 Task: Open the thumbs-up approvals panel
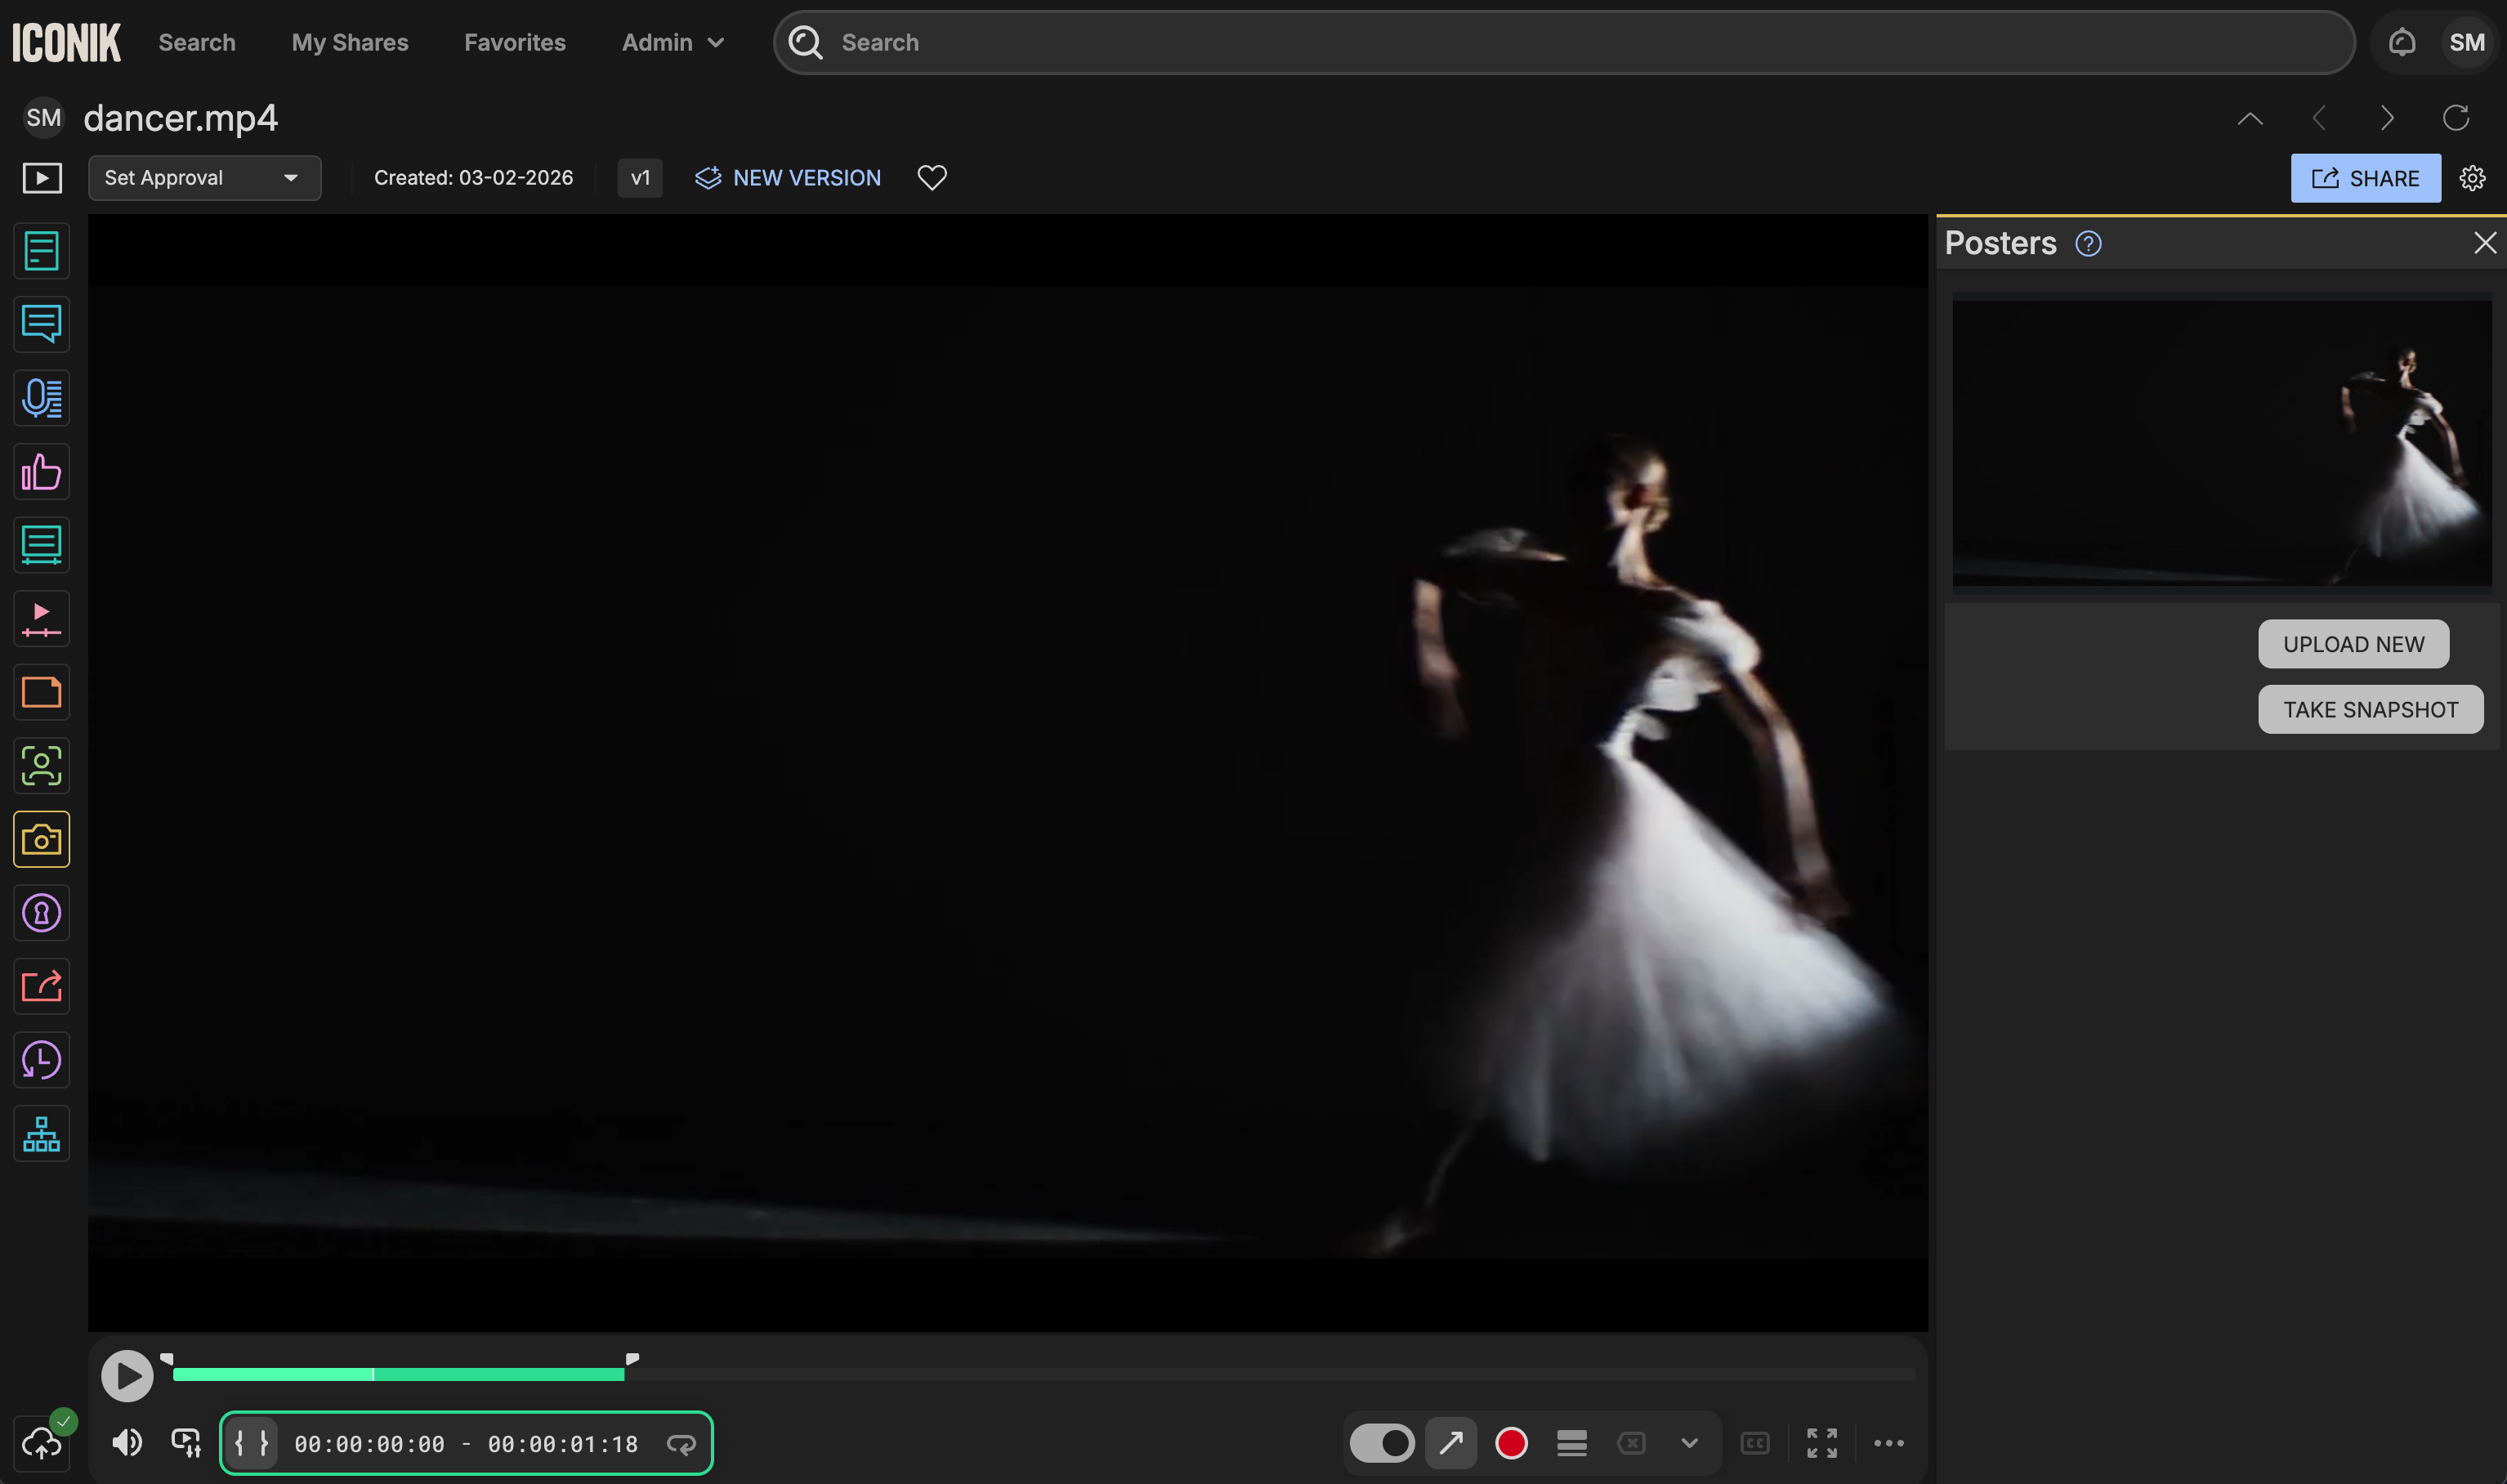pos(41,472)
